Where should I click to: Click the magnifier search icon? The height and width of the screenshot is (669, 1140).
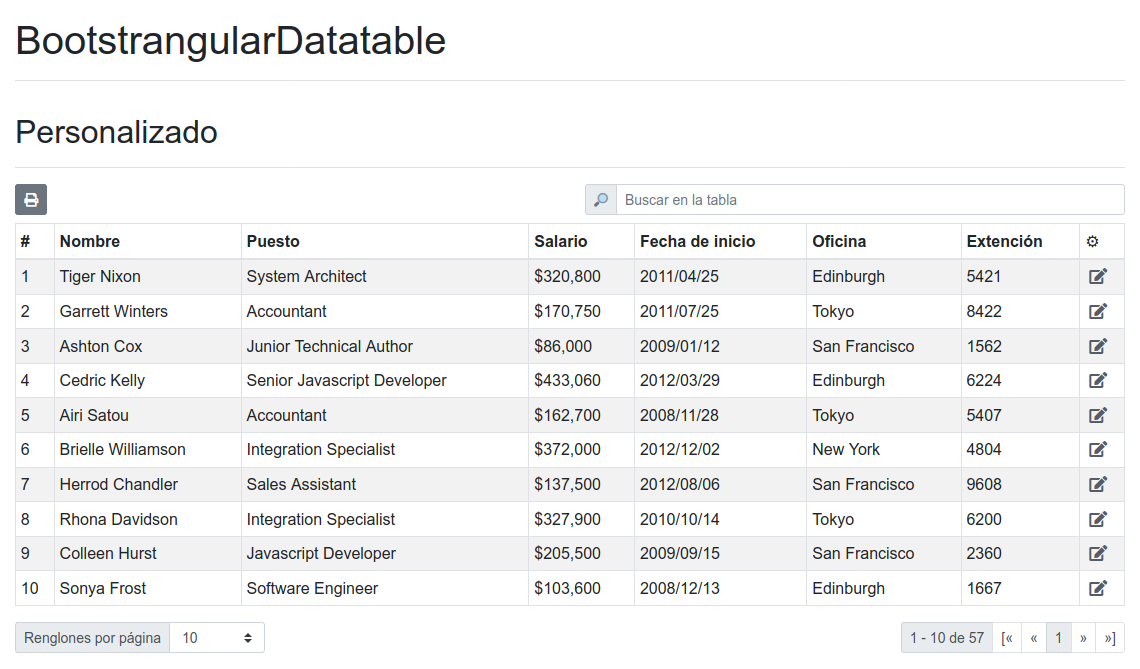[601, 199]
